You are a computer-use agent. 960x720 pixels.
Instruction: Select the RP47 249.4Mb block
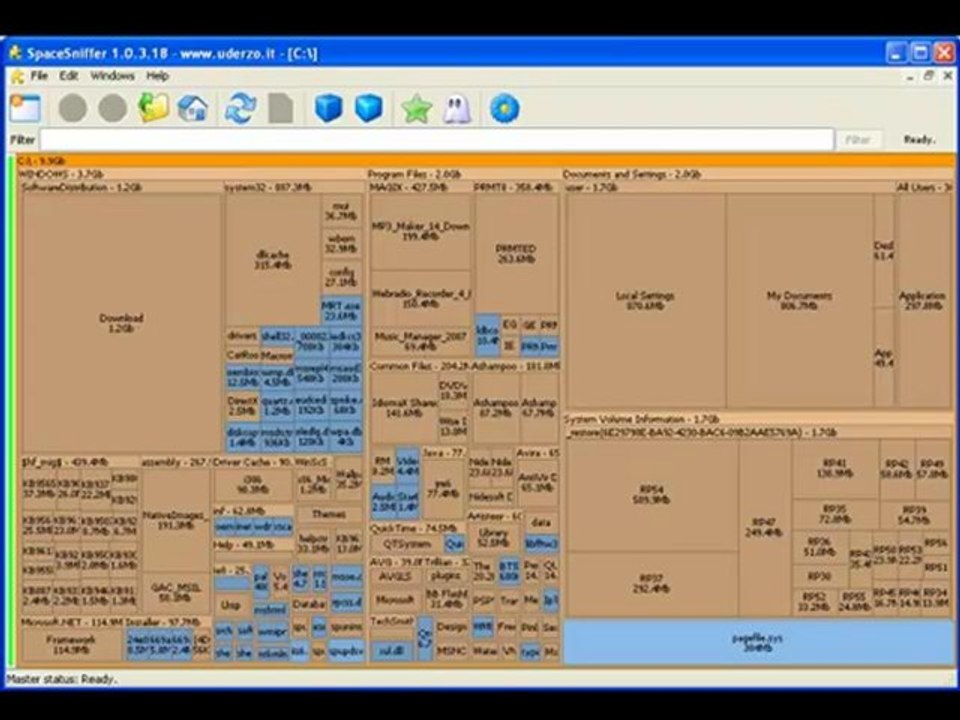[764, 528]
